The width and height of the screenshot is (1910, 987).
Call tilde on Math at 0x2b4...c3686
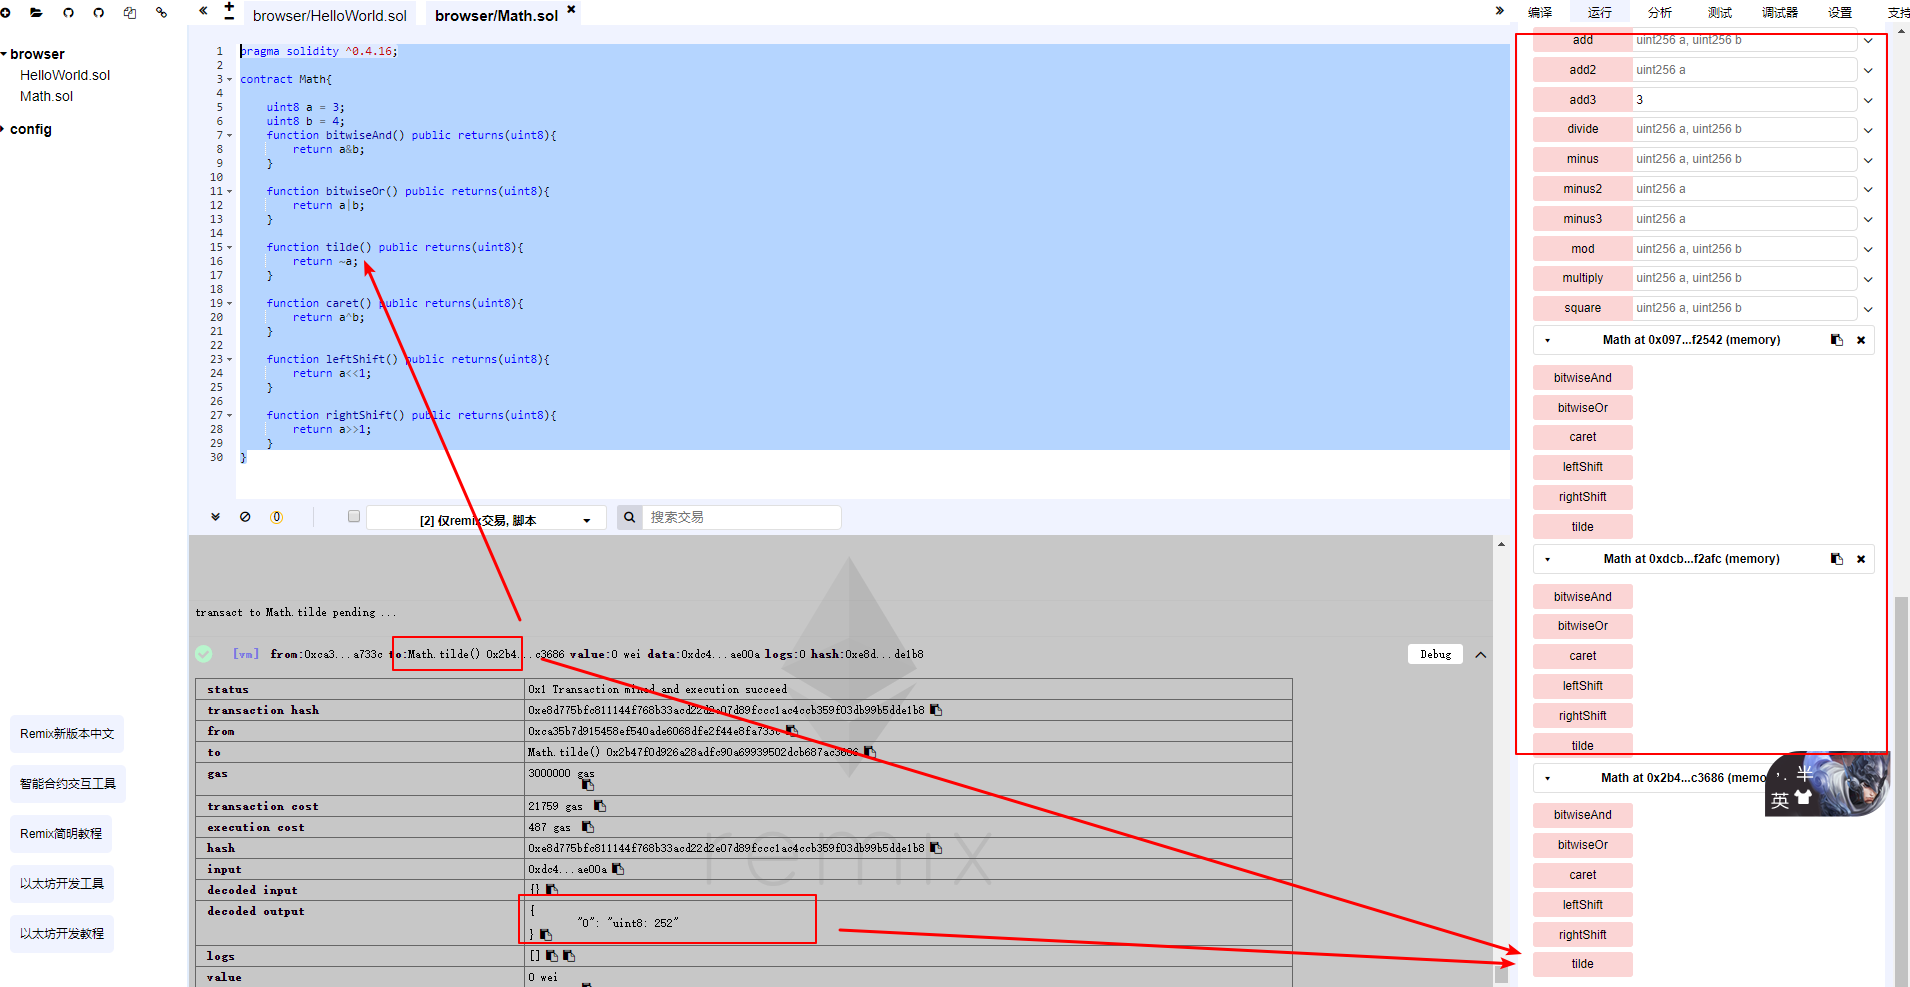(1583, 964)
